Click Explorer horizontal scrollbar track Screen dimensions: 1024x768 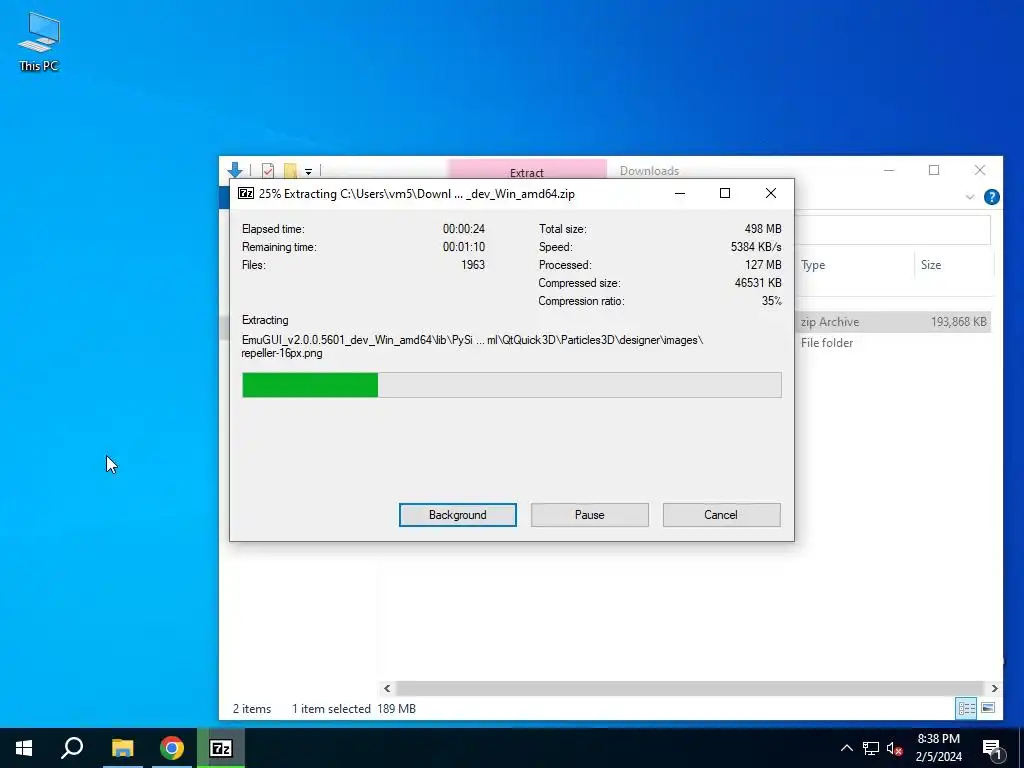[690, 688]
